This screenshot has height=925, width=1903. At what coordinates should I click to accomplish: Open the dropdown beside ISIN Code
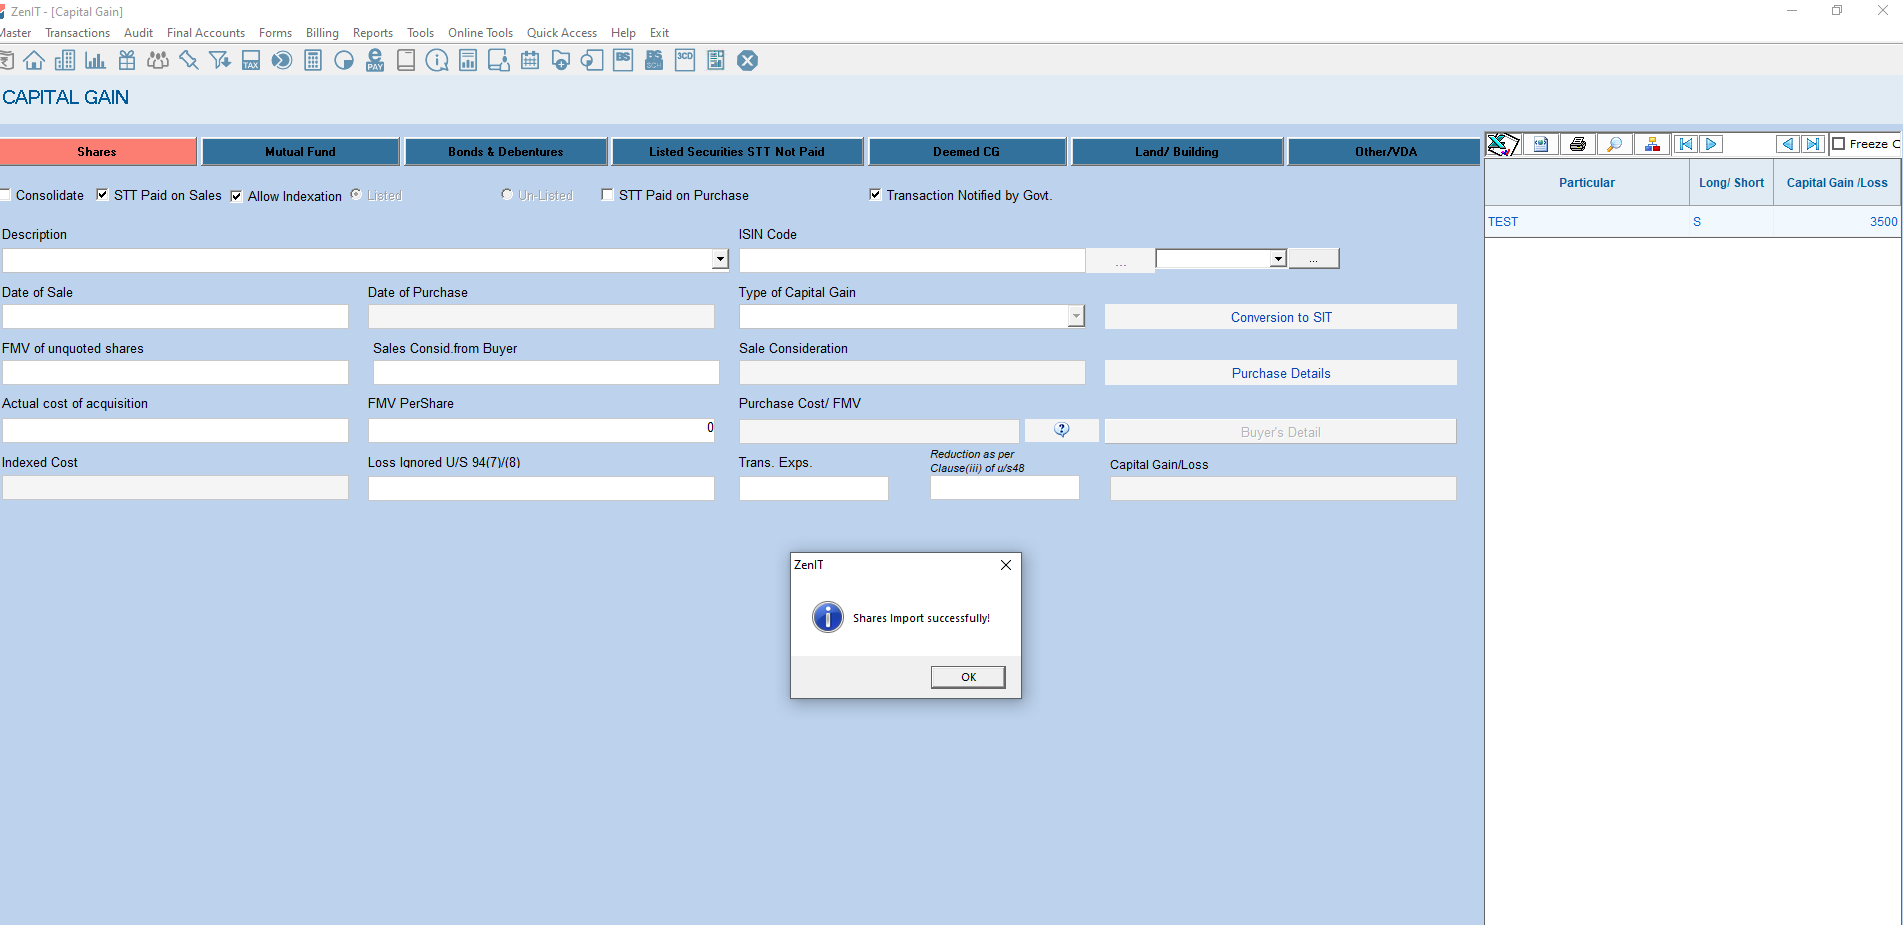pyautogui.click(x=1278, y=259)
